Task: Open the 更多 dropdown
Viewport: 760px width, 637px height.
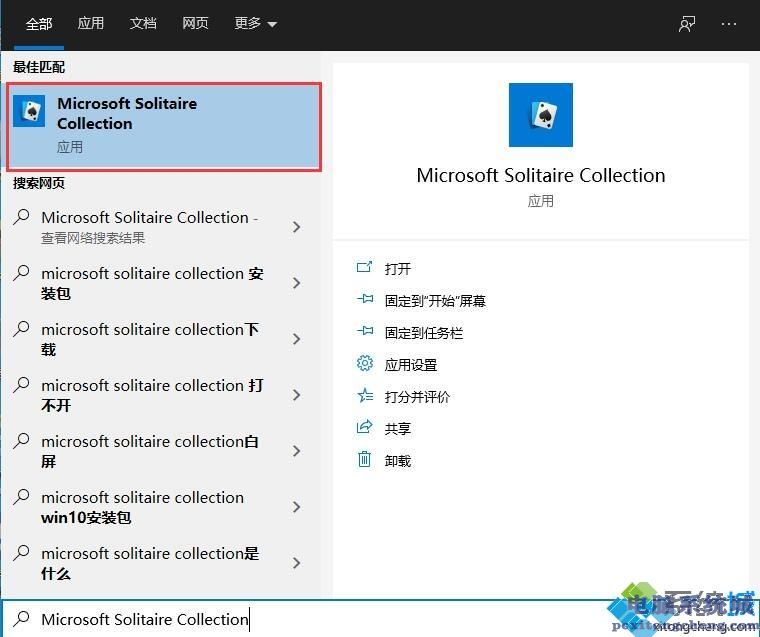Action: pyautogui.click(x=255, y=23)
